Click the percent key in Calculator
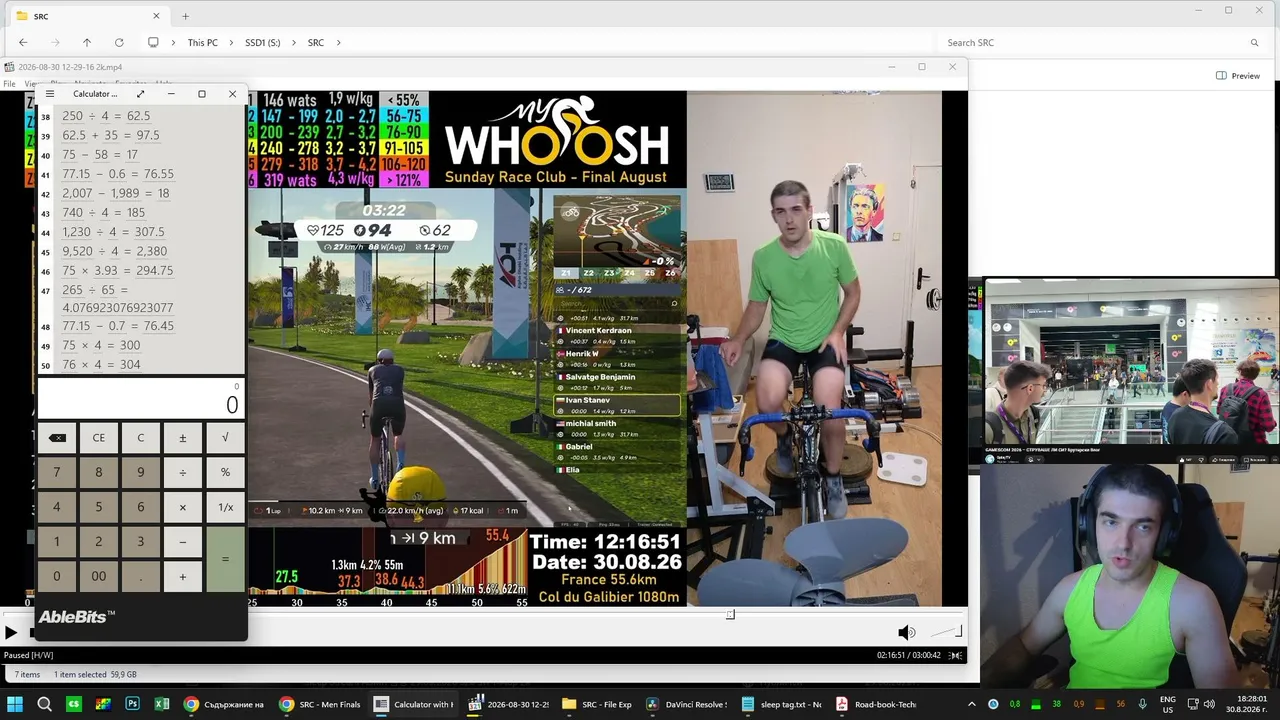 coord(225,473)
